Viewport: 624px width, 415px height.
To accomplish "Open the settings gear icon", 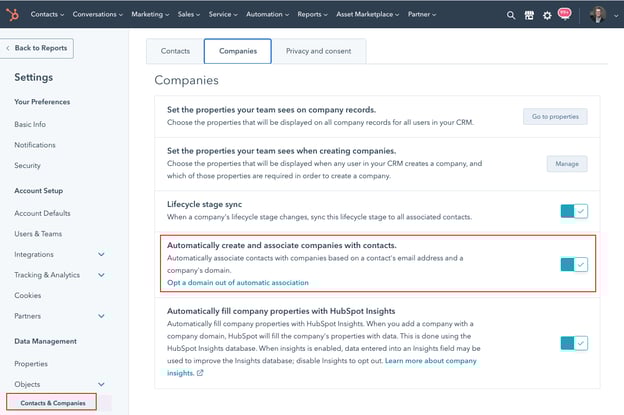I will click(x=546, y=15).
